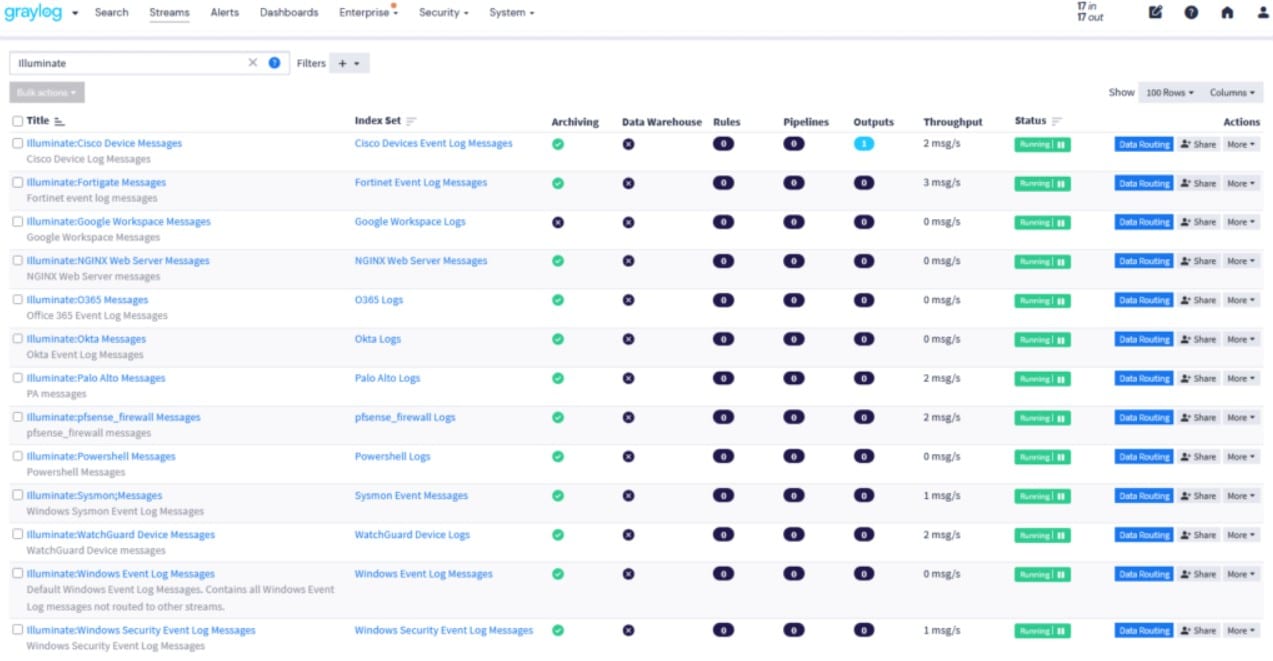Open the user profile icon
The height and width of the screenshot is (661, 1273).
(x=1261, y=13)
